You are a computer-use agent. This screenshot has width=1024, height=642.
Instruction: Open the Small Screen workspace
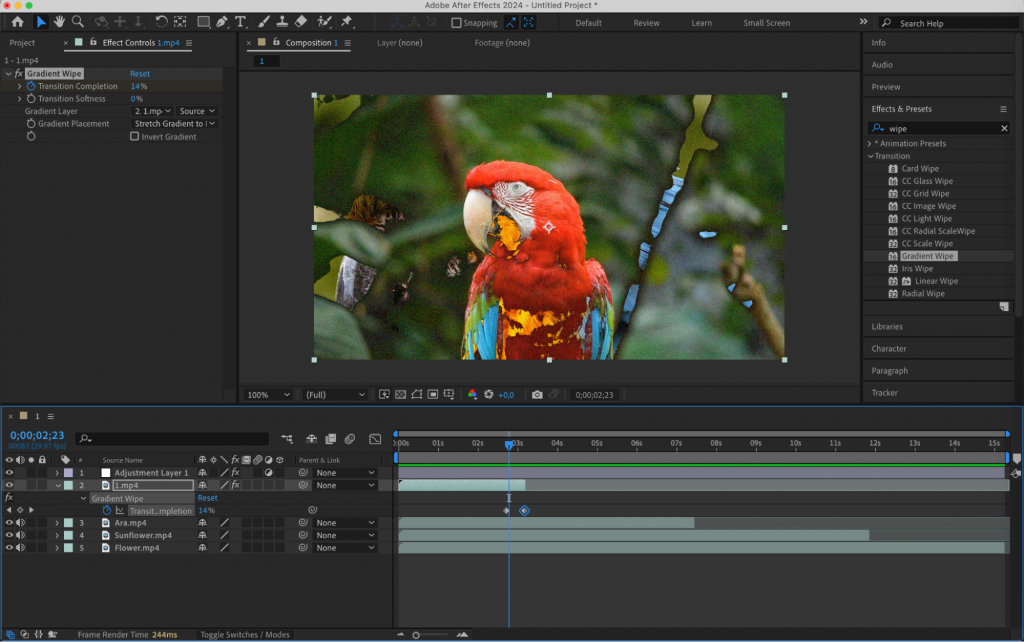tap(766, 22)
